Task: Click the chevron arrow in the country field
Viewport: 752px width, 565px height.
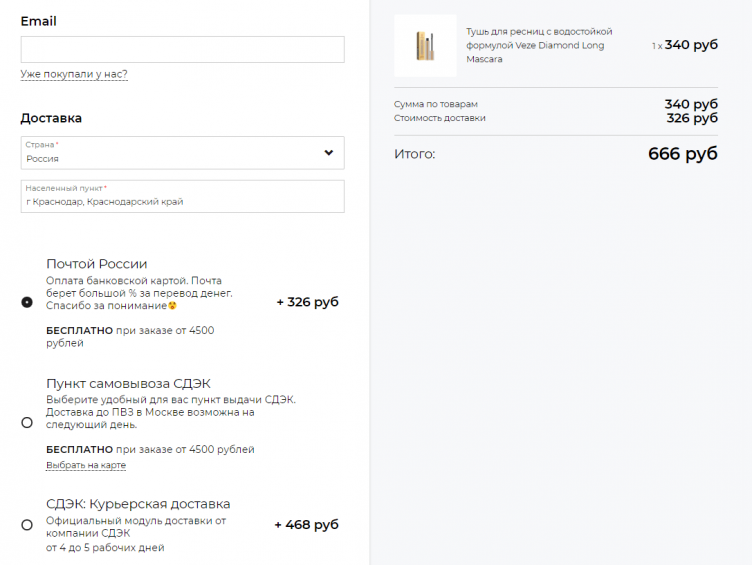Action: pos(329,153)
